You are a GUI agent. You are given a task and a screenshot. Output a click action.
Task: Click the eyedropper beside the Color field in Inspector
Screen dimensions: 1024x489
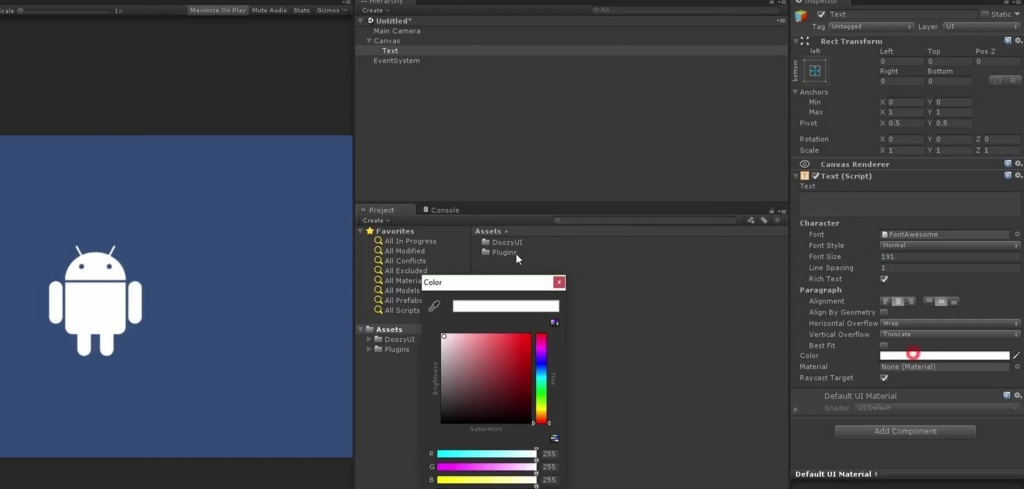(x=1016, y=356)
